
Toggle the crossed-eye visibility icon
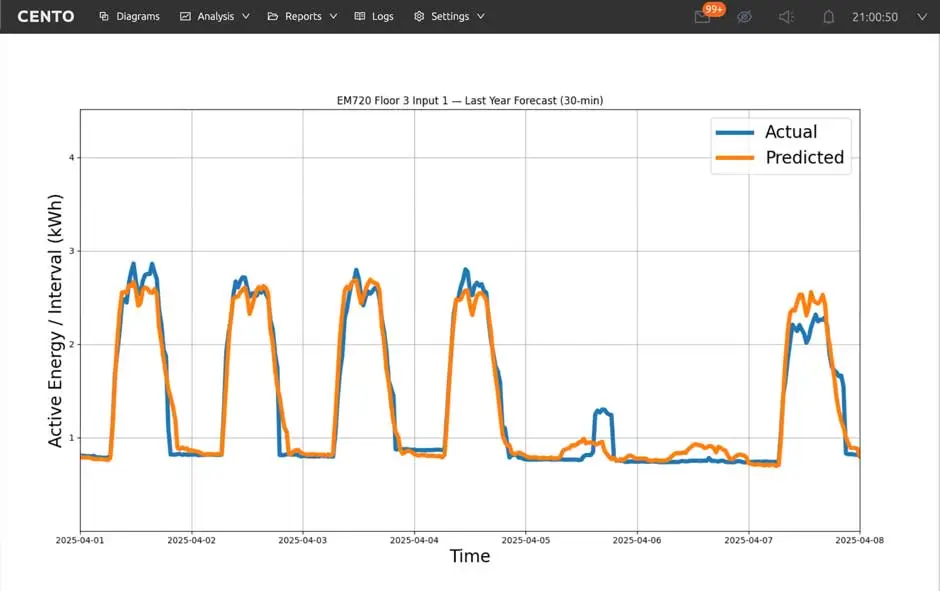(x=744, y=17)
